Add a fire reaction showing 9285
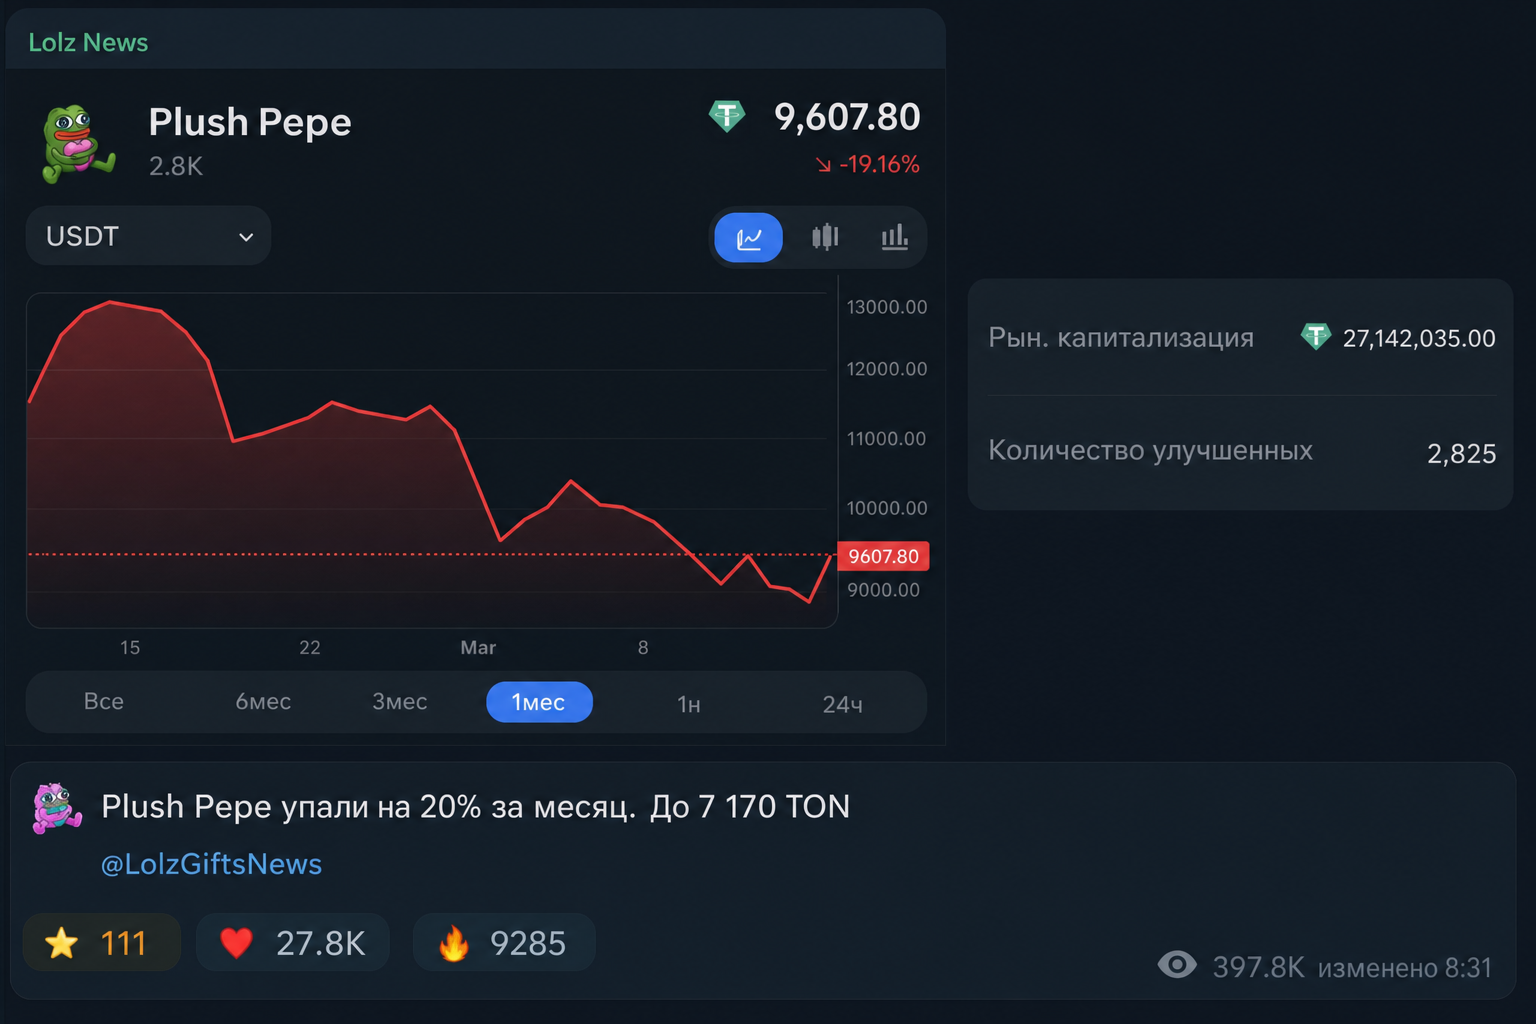Viewport: 1536px width, 1024px height. pyautogui.click(x=504, y=943)
